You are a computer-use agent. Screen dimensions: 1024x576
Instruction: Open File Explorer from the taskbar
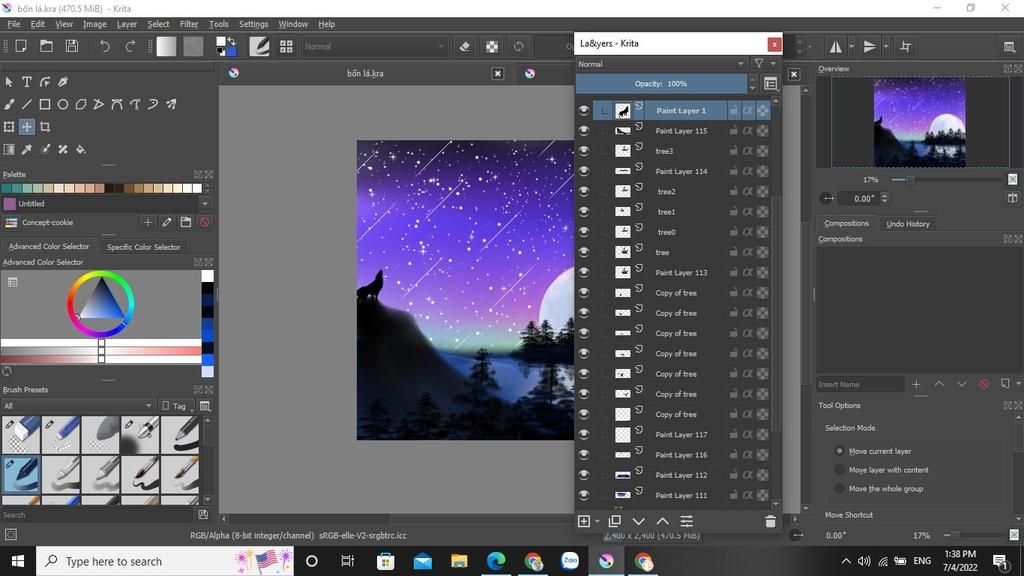459,561
